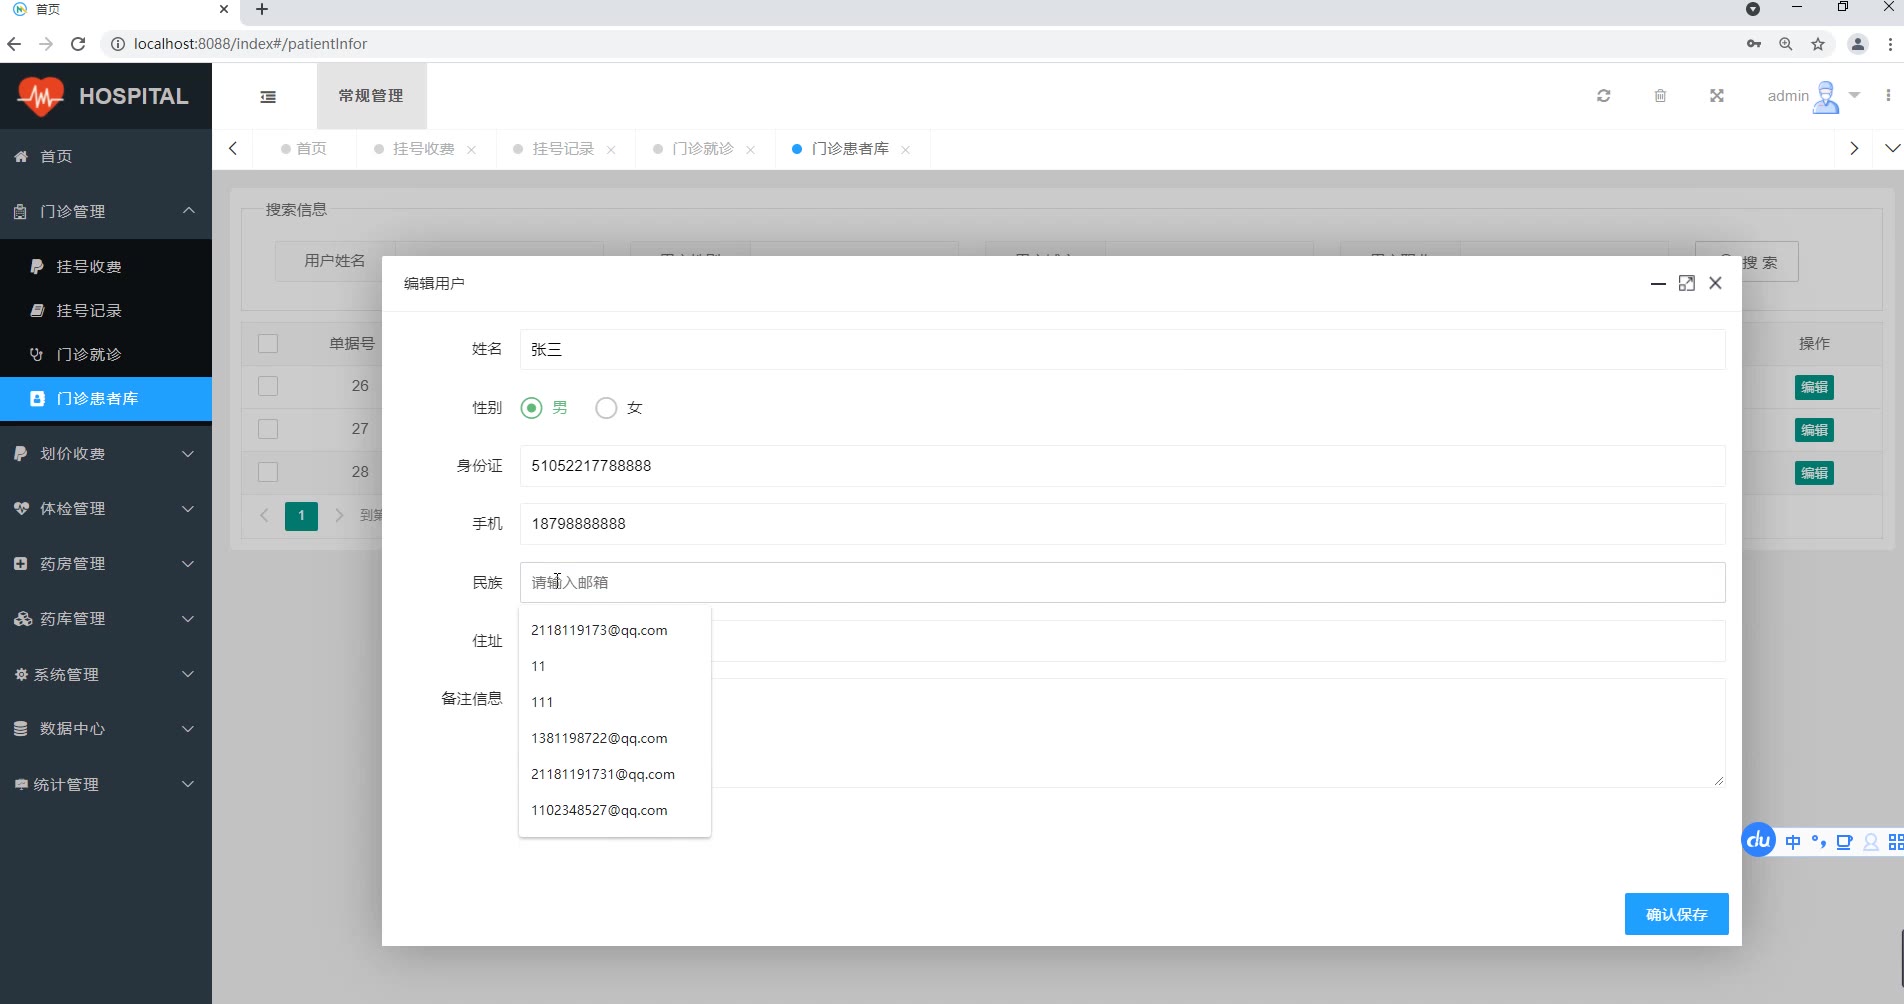
Task: Go to pagination page 1
Action: click(x=301, y=516)
